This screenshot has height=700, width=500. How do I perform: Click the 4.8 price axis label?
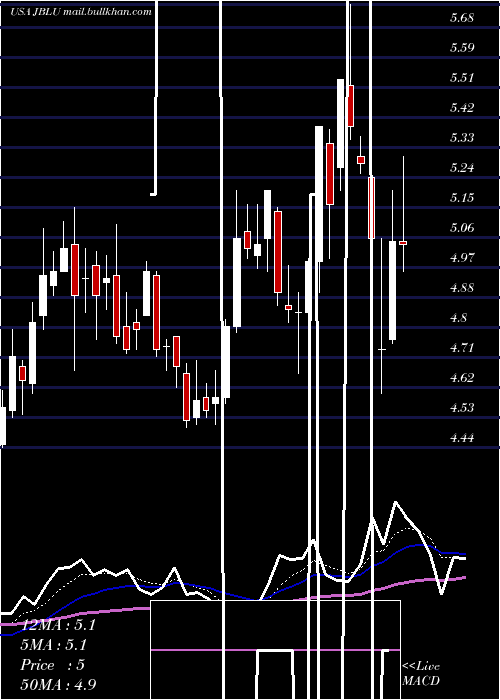[x=459, y=318]
